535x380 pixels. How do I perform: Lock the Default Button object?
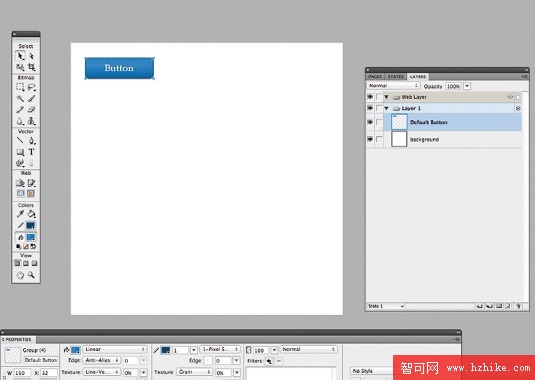click(379, 122)
